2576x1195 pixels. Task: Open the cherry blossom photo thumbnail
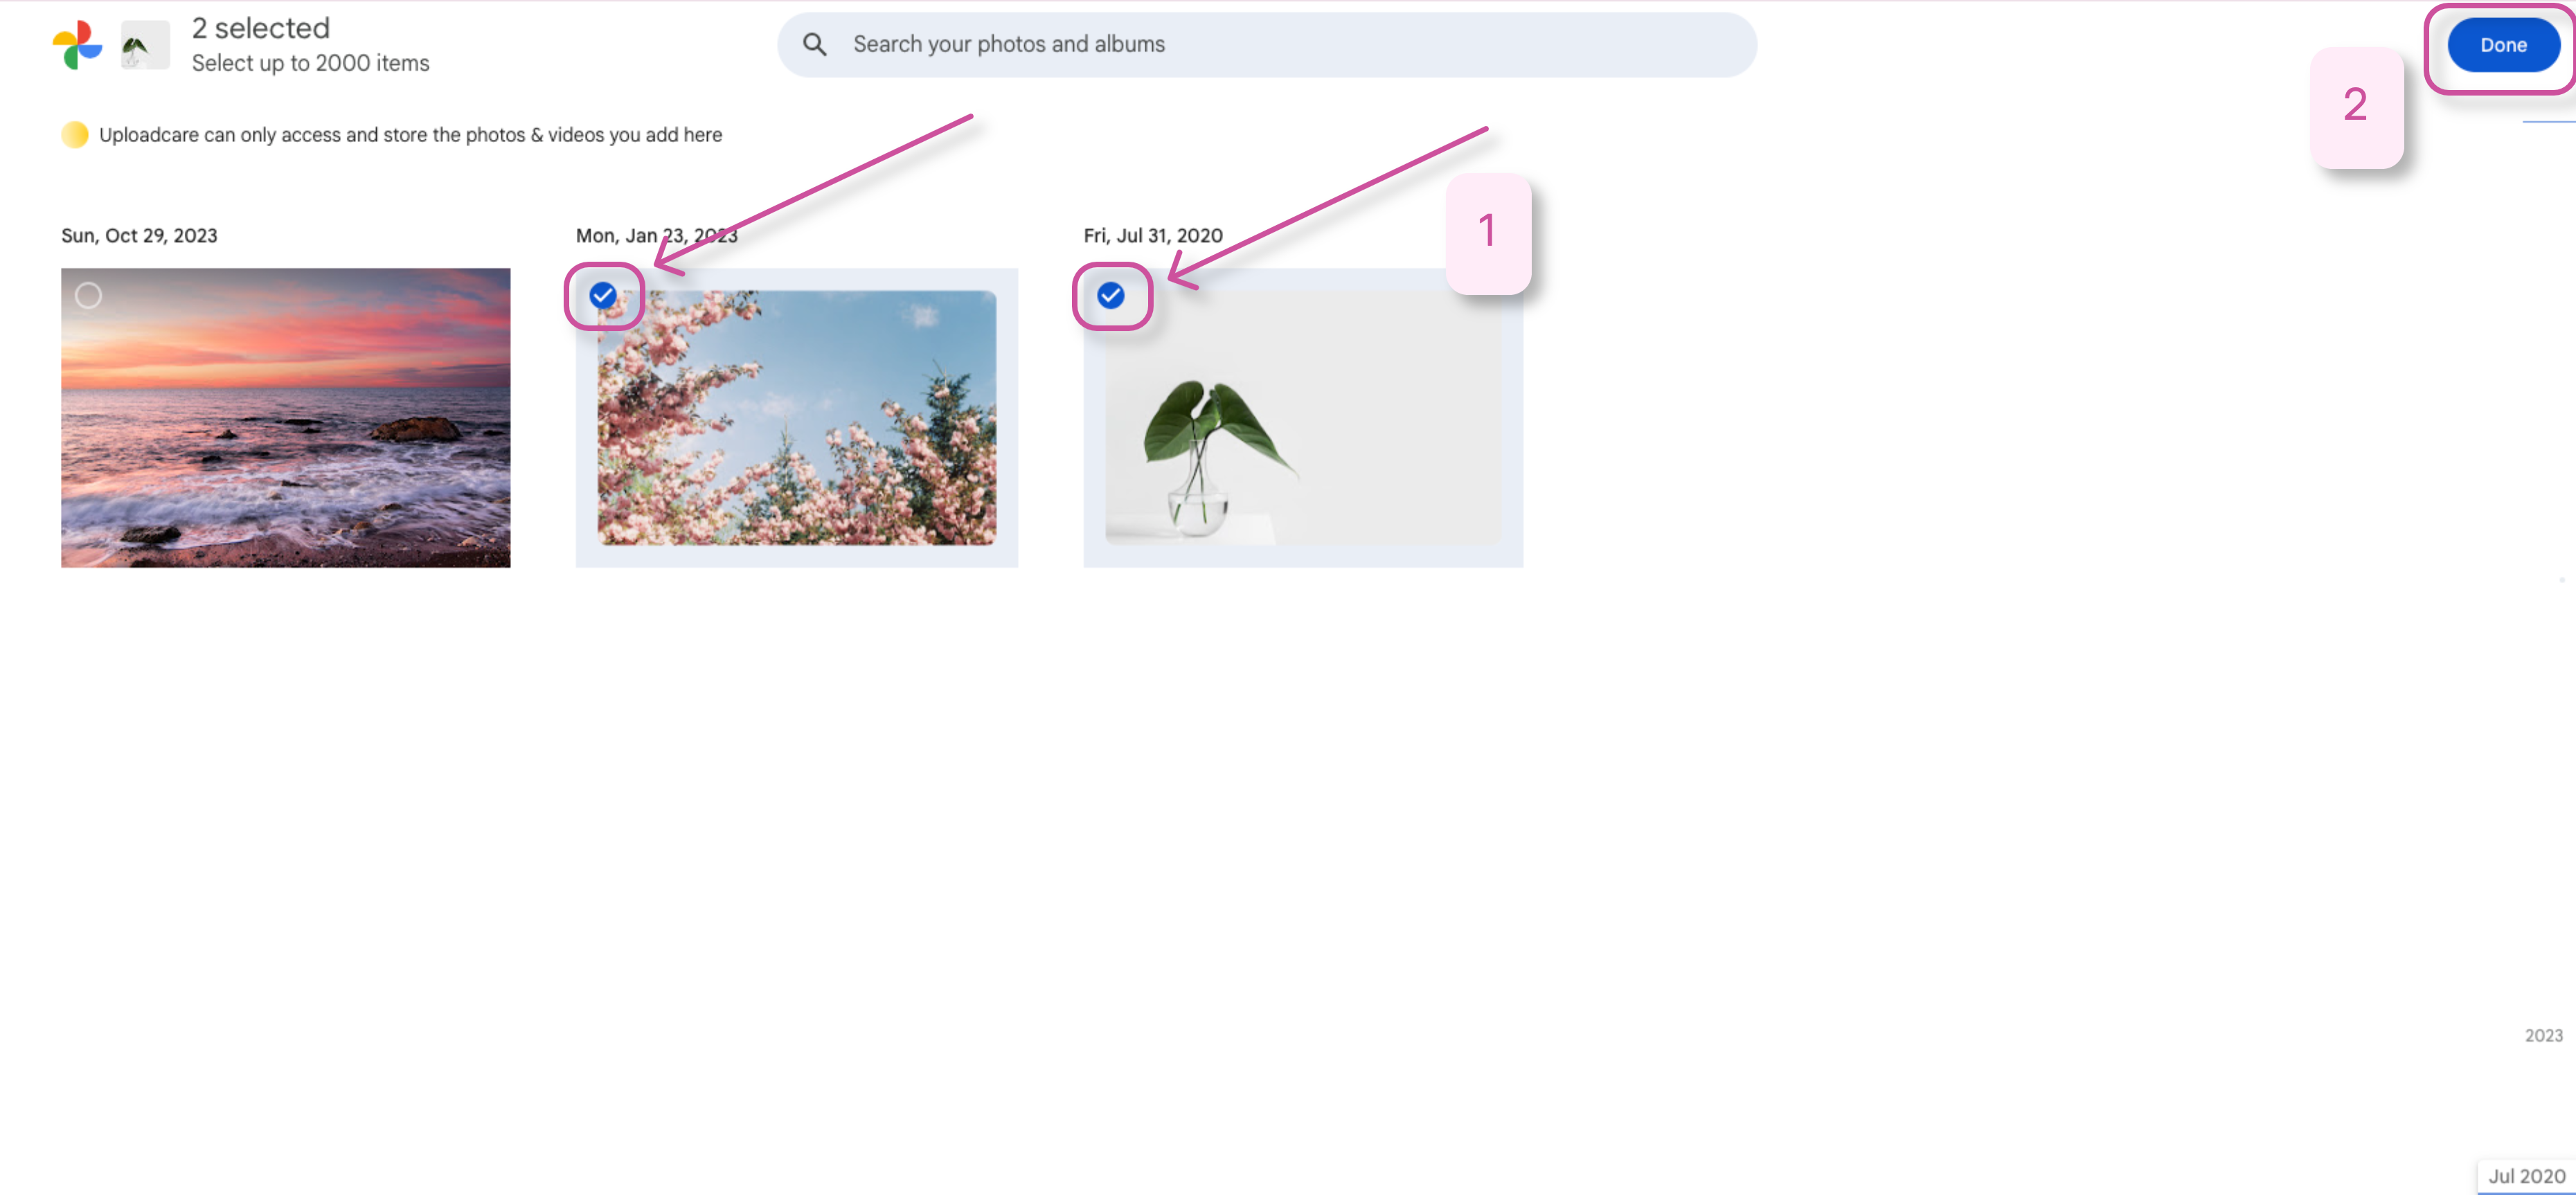coord(797,418)
